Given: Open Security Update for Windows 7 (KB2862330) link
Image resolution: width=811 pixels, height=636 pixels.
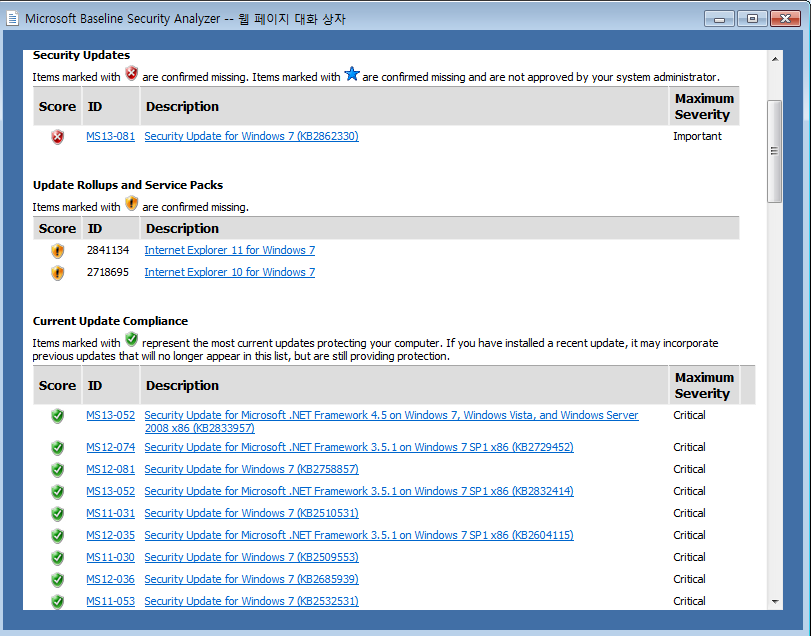Looking at the screenshot, I should click(x=251, y=137).
